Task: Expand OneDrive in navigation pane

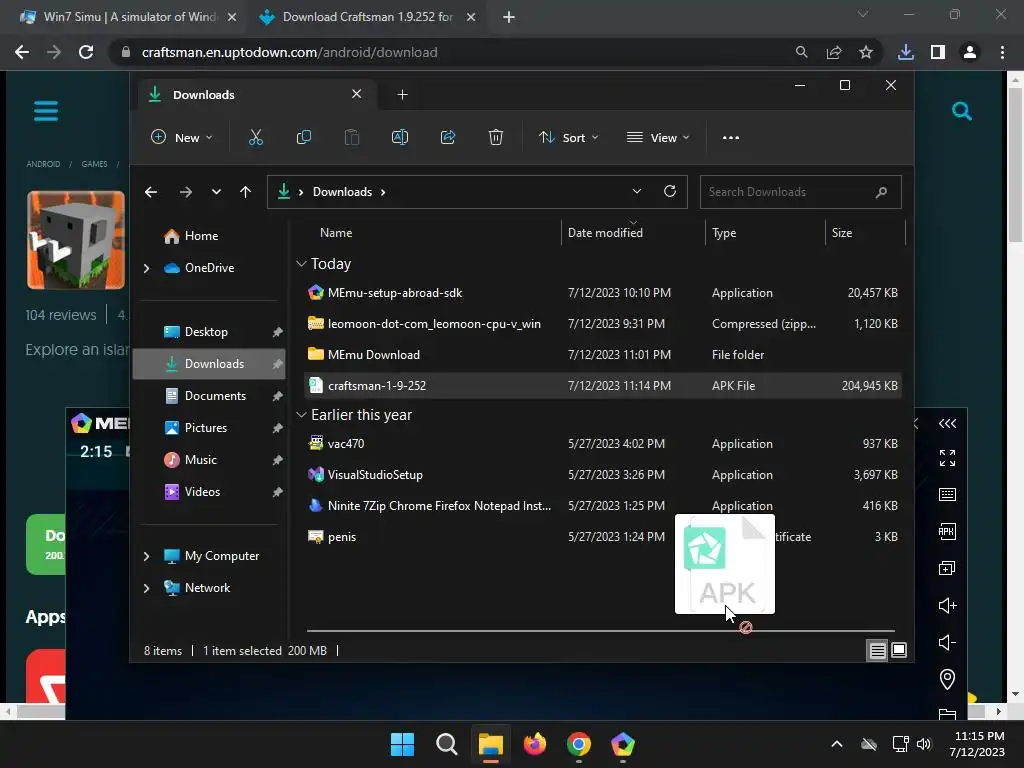Action: pyautogui.click(x=146, y=268)
